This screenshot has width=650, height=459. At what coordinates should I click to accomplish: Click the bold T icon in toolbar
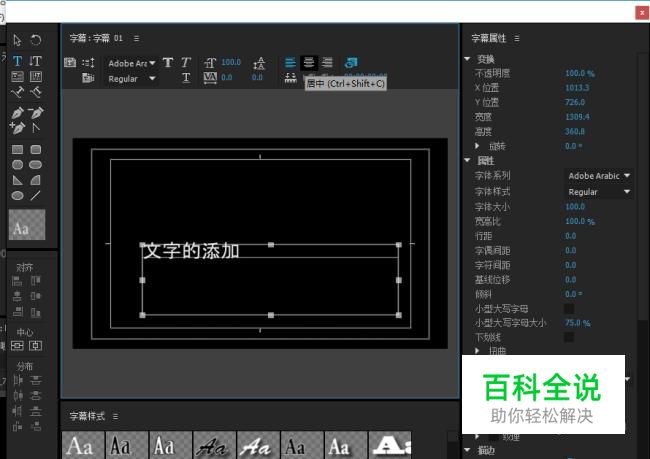pyautogui.click(x=168, y=62)
